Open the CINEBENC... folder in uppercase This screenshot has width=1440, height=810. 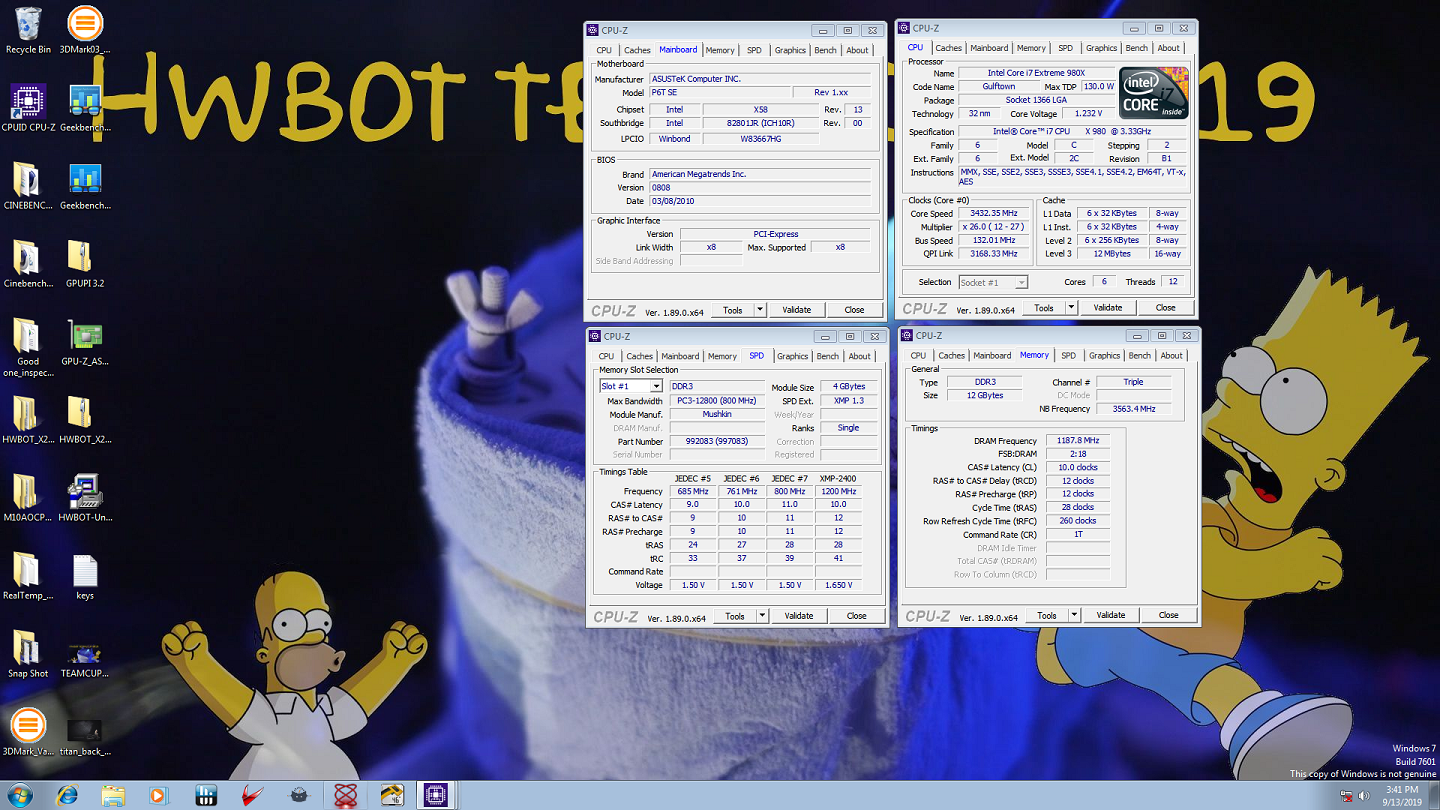click(x=28, y=186)
